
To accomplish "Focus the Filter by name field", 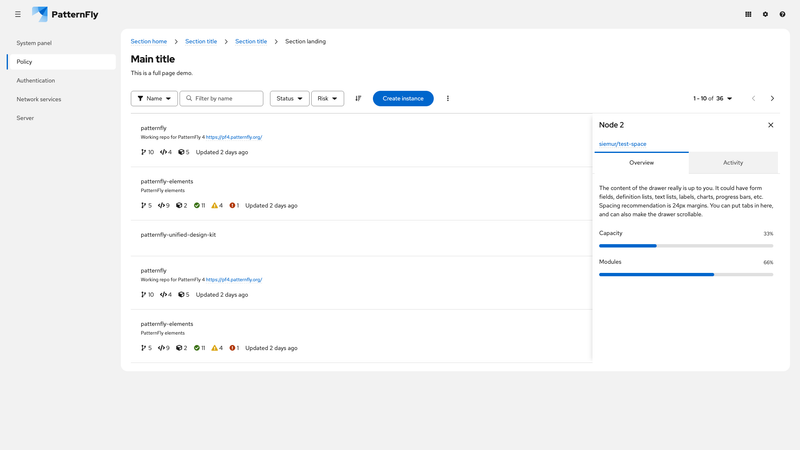I will [x=221, y=98].
